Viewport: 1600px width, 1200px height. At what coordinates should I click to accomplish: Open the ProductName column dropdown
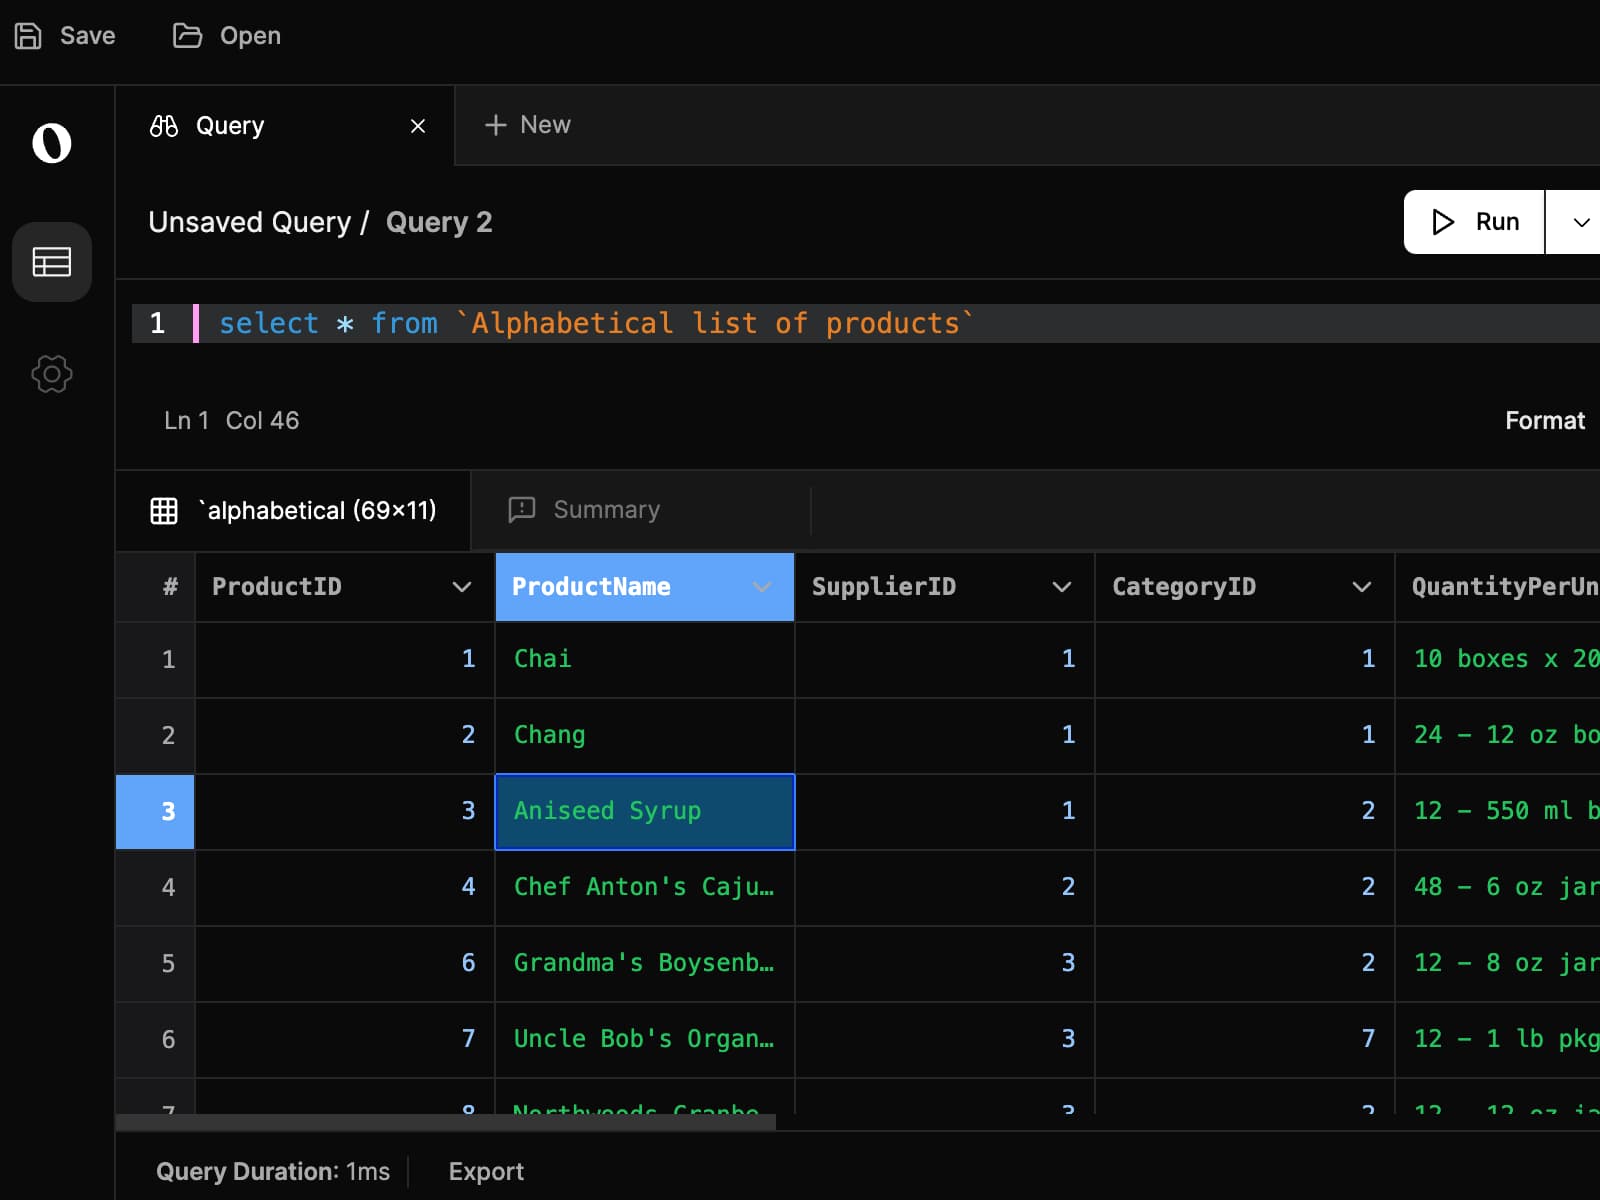coord(761,587)
